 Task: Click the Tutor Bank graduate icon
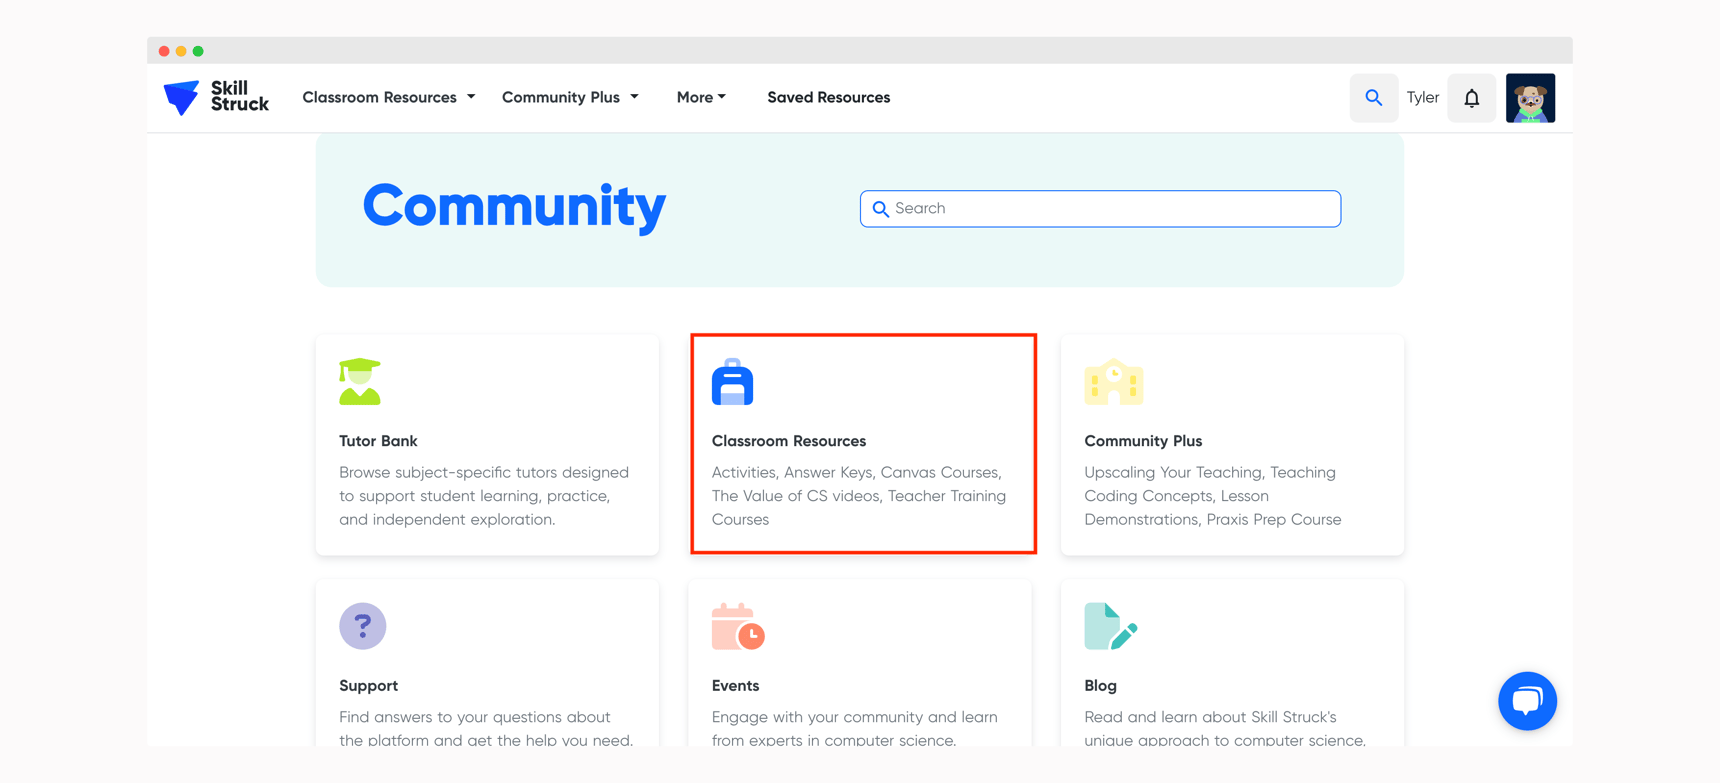point(360,382)
